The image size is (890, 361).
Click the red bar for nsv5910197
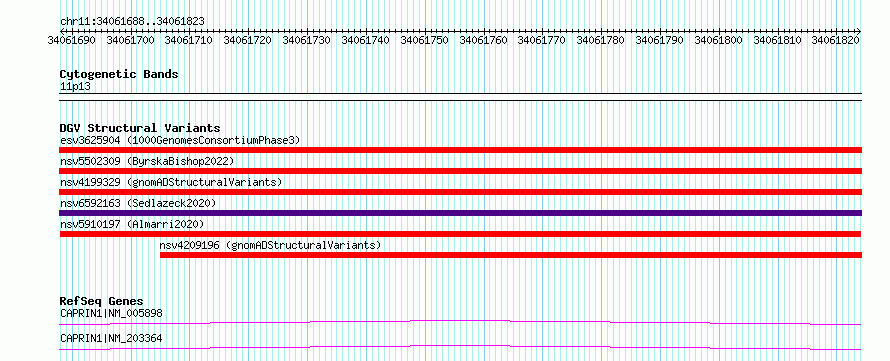coord(460,234)
